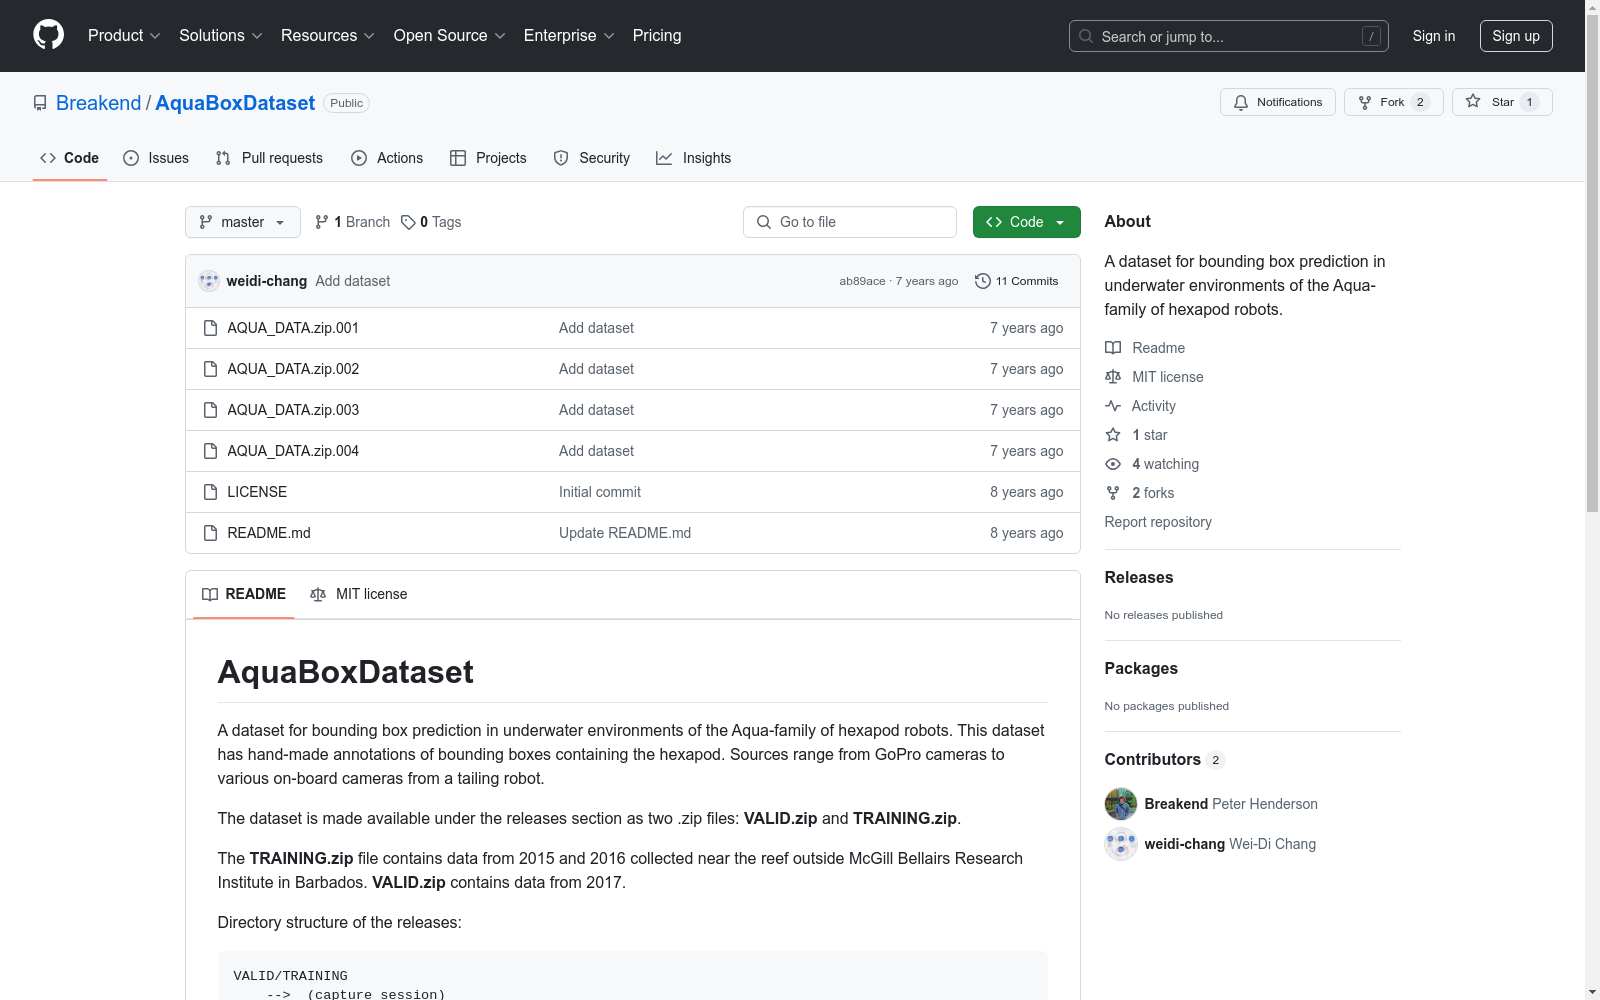Switch to the Code tab

(x=70, y=158)
